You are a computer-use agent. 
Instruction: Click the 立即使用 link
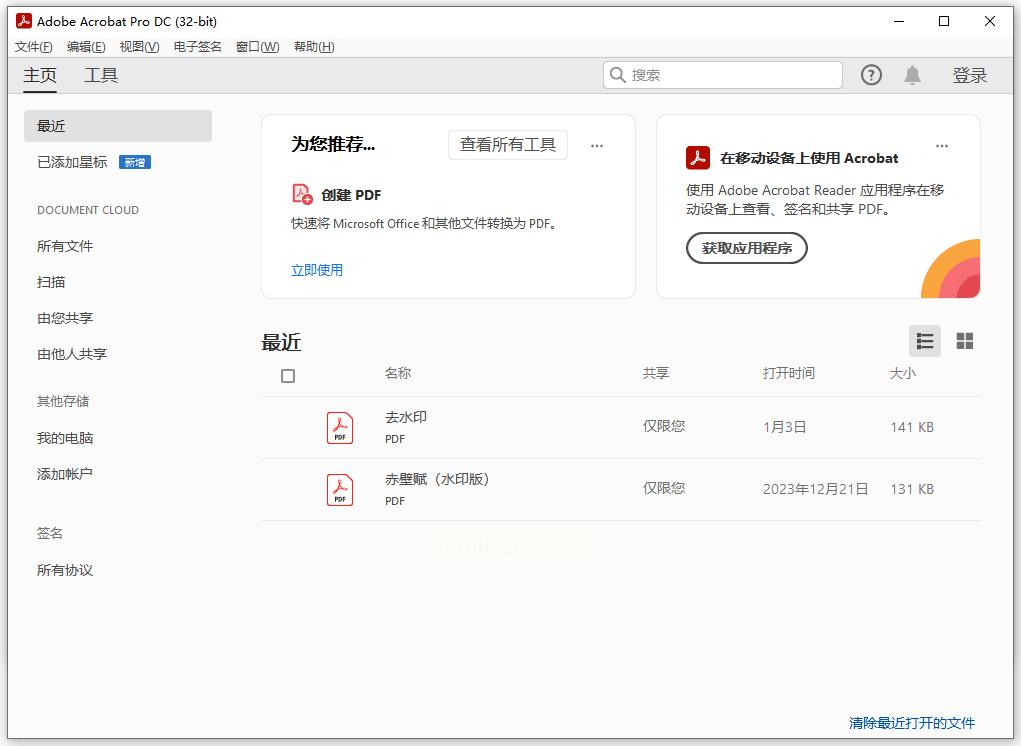(317, 270)
